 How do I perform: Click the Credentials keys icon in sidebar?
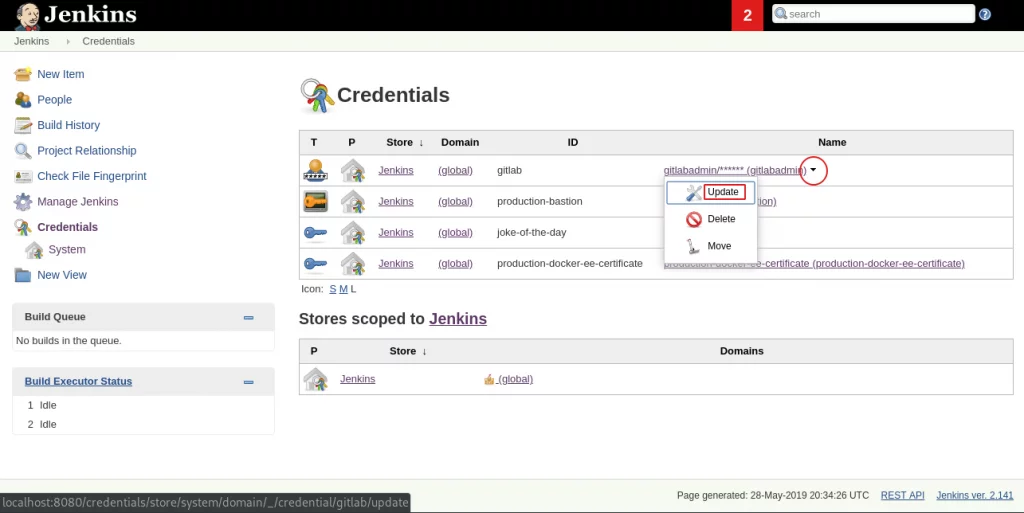tap(23, 227)
